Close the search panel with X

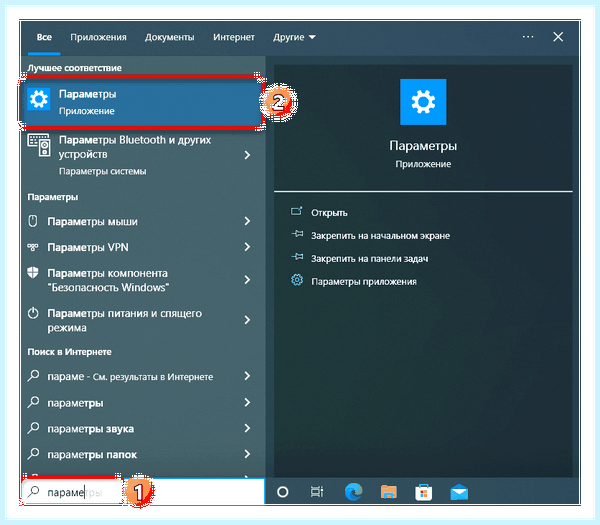click(558, 37)
